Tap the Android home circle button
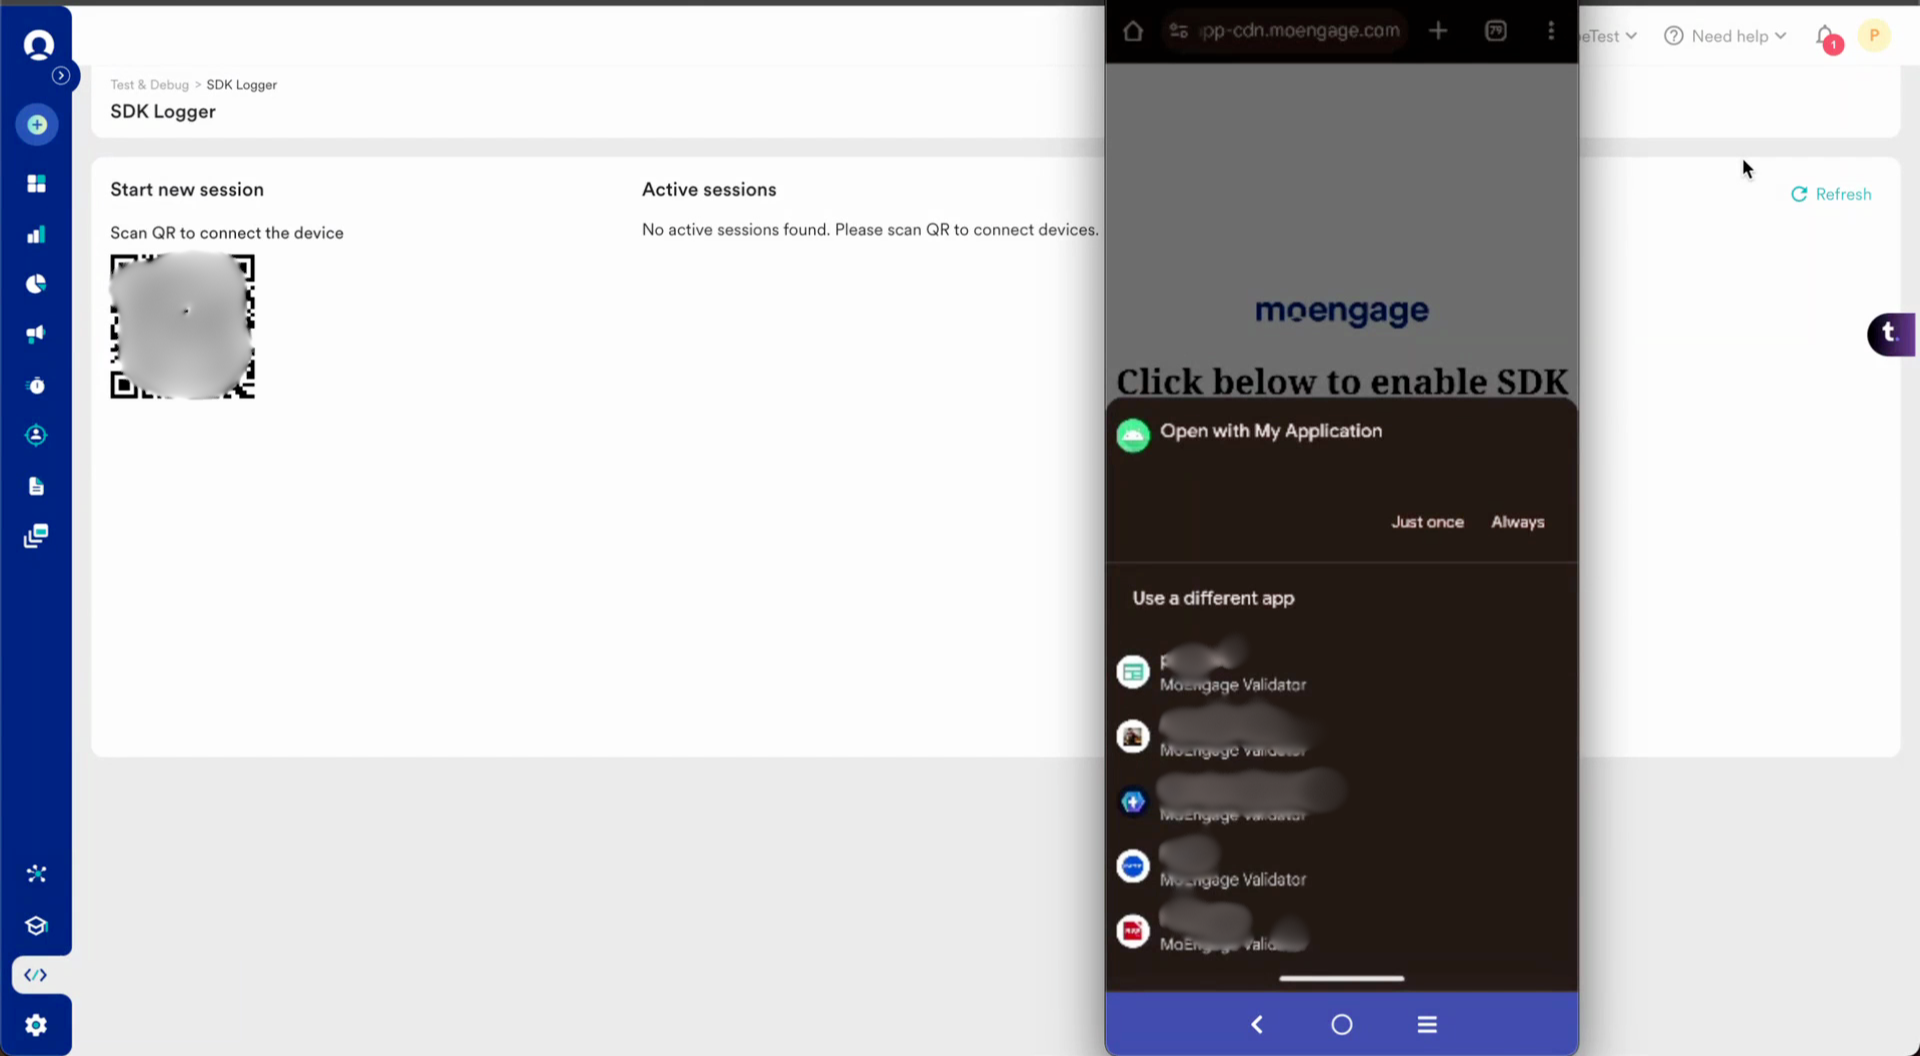 point(1342,1025)
